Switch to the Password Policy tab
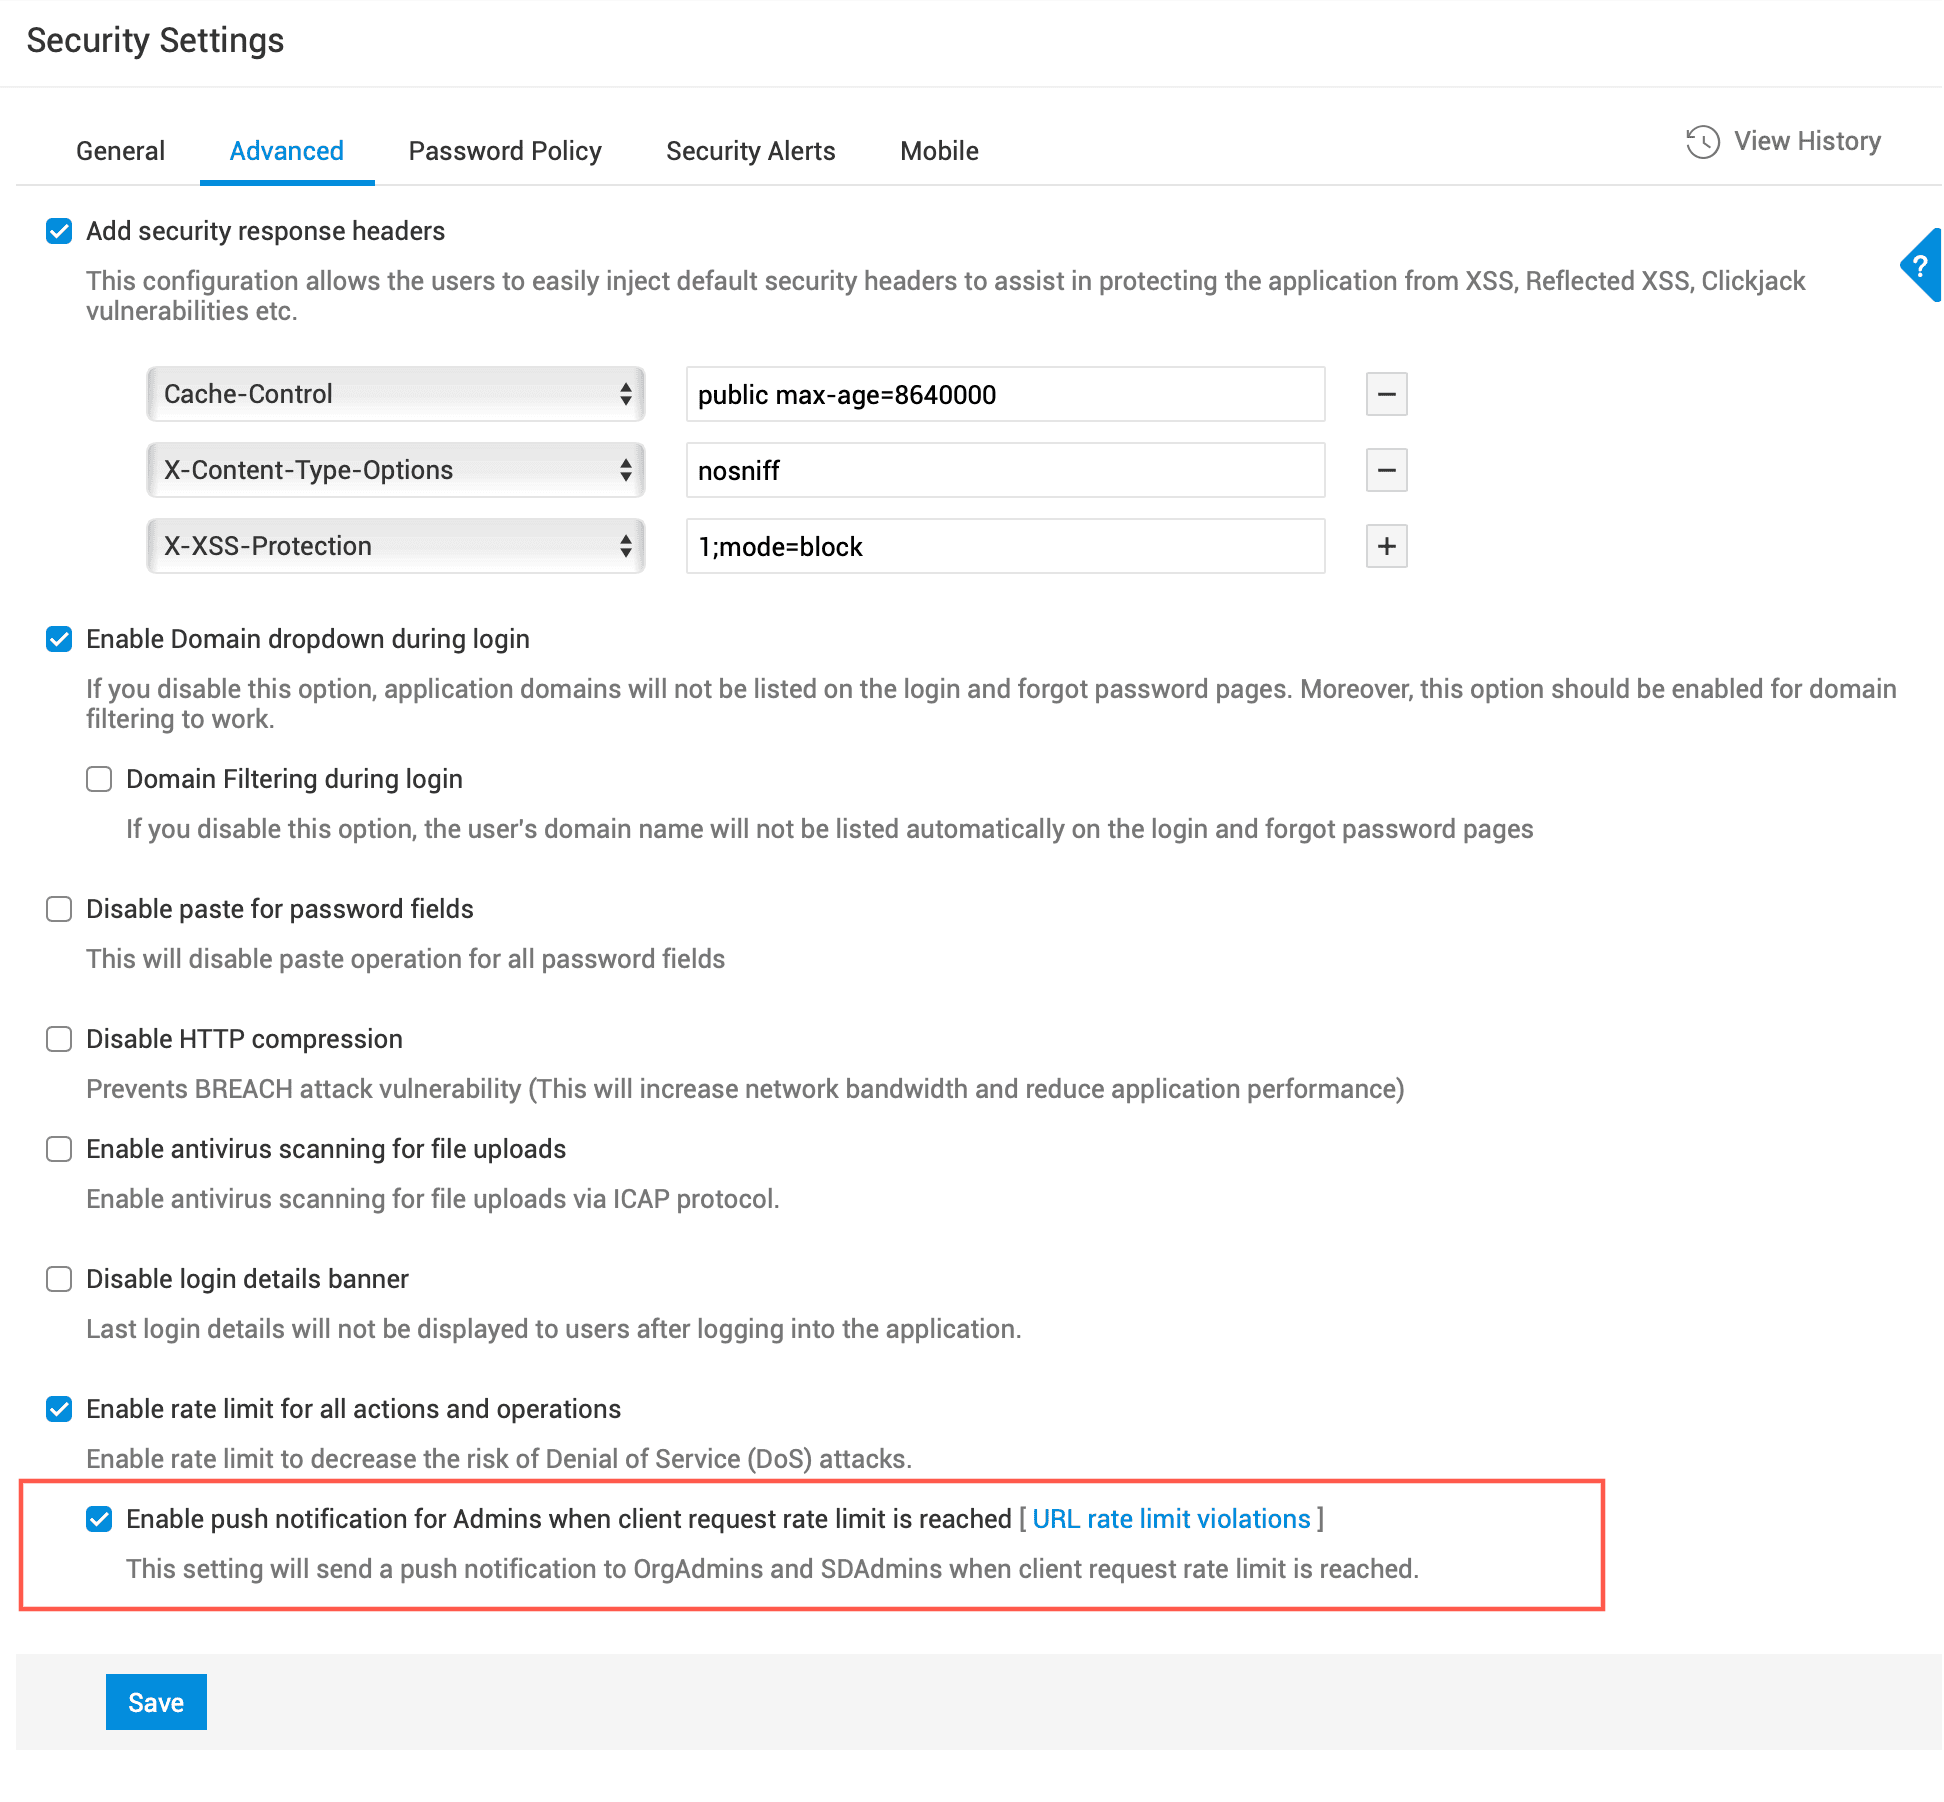Image resolution: width=1944 pixels, height=1802 pixels. click(505, 151)
